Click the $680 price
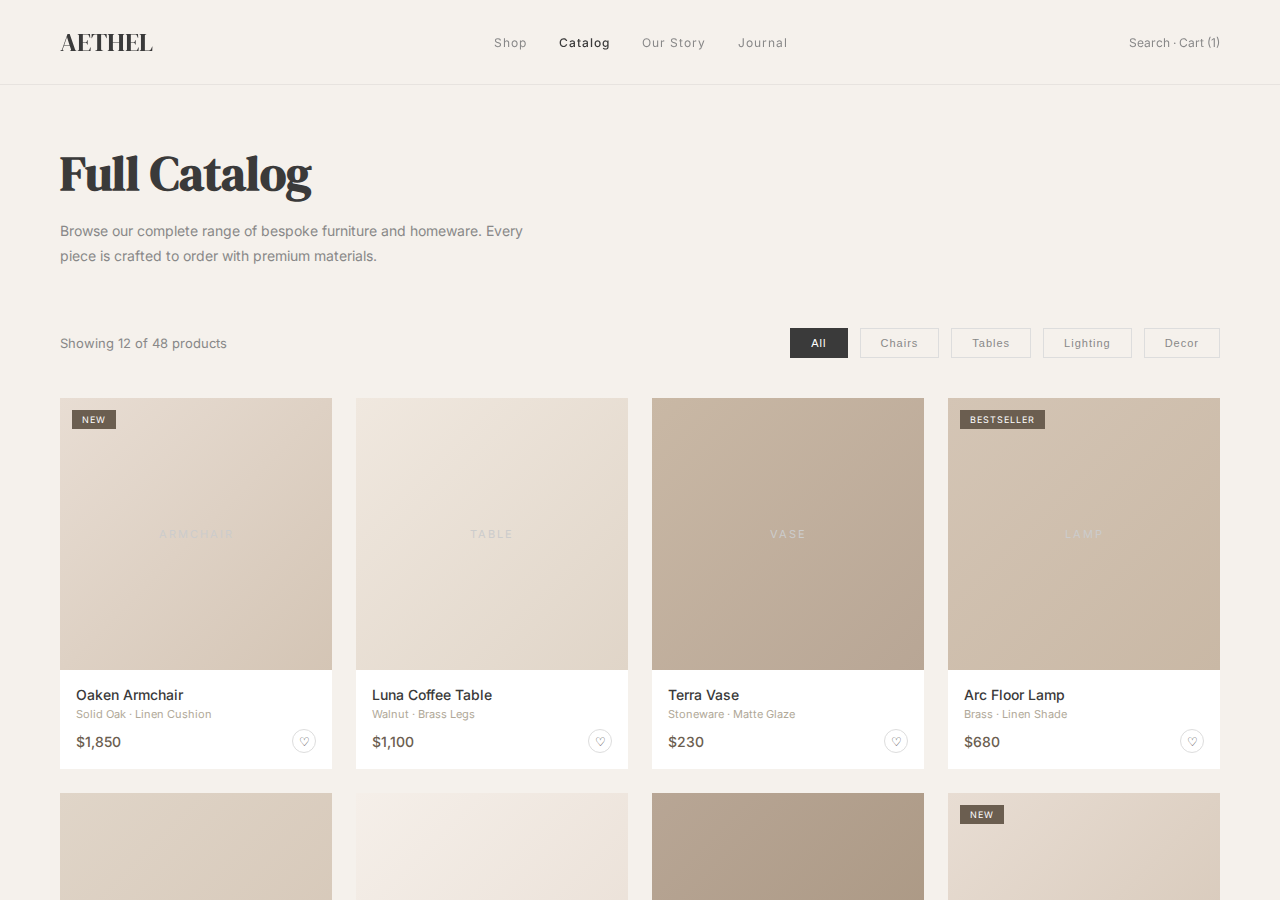The width and height of the screenshot is (1280, 900). click(982, 742)
